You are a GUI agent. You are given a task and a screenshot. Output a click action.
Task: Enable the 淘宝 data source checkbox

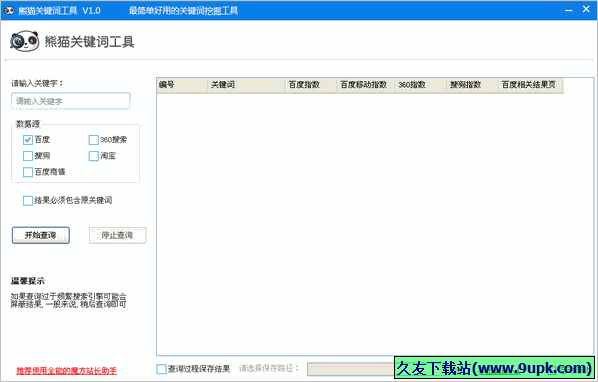[x=93, y=156]
